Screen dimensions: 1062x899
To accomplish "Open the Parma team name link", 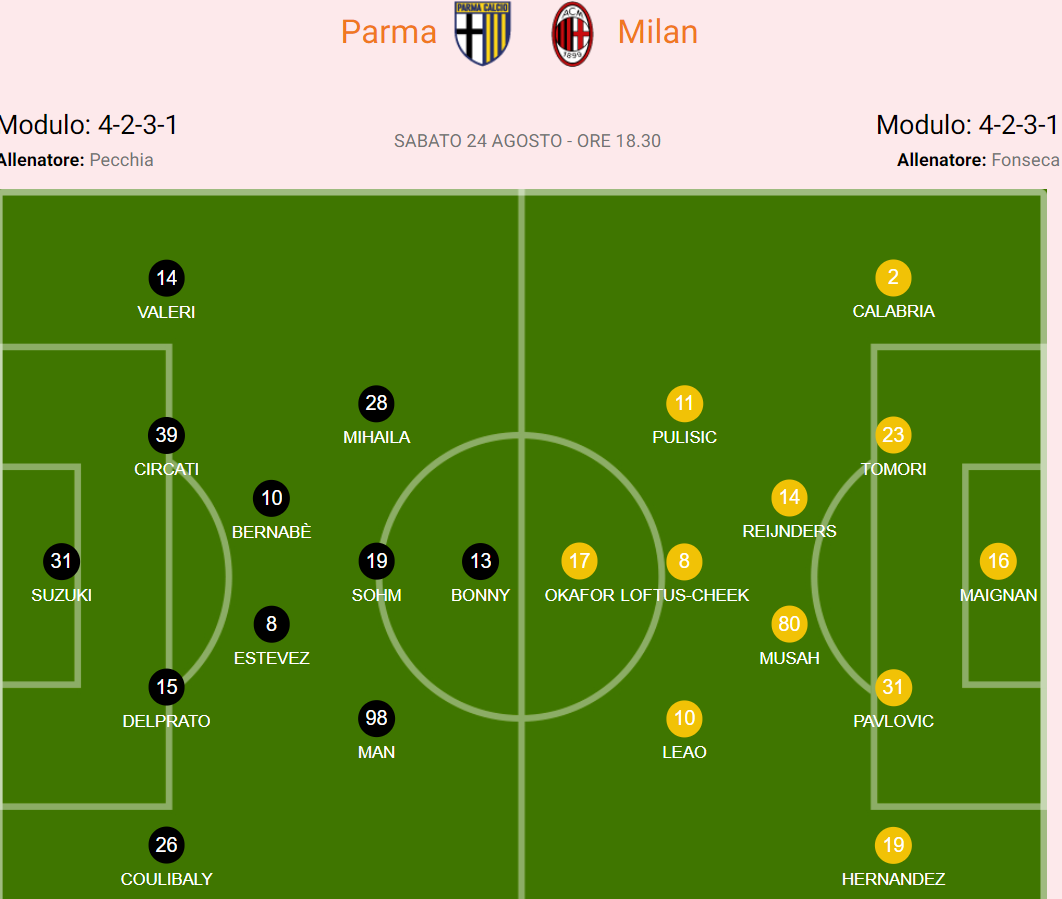I will (389, 32).
